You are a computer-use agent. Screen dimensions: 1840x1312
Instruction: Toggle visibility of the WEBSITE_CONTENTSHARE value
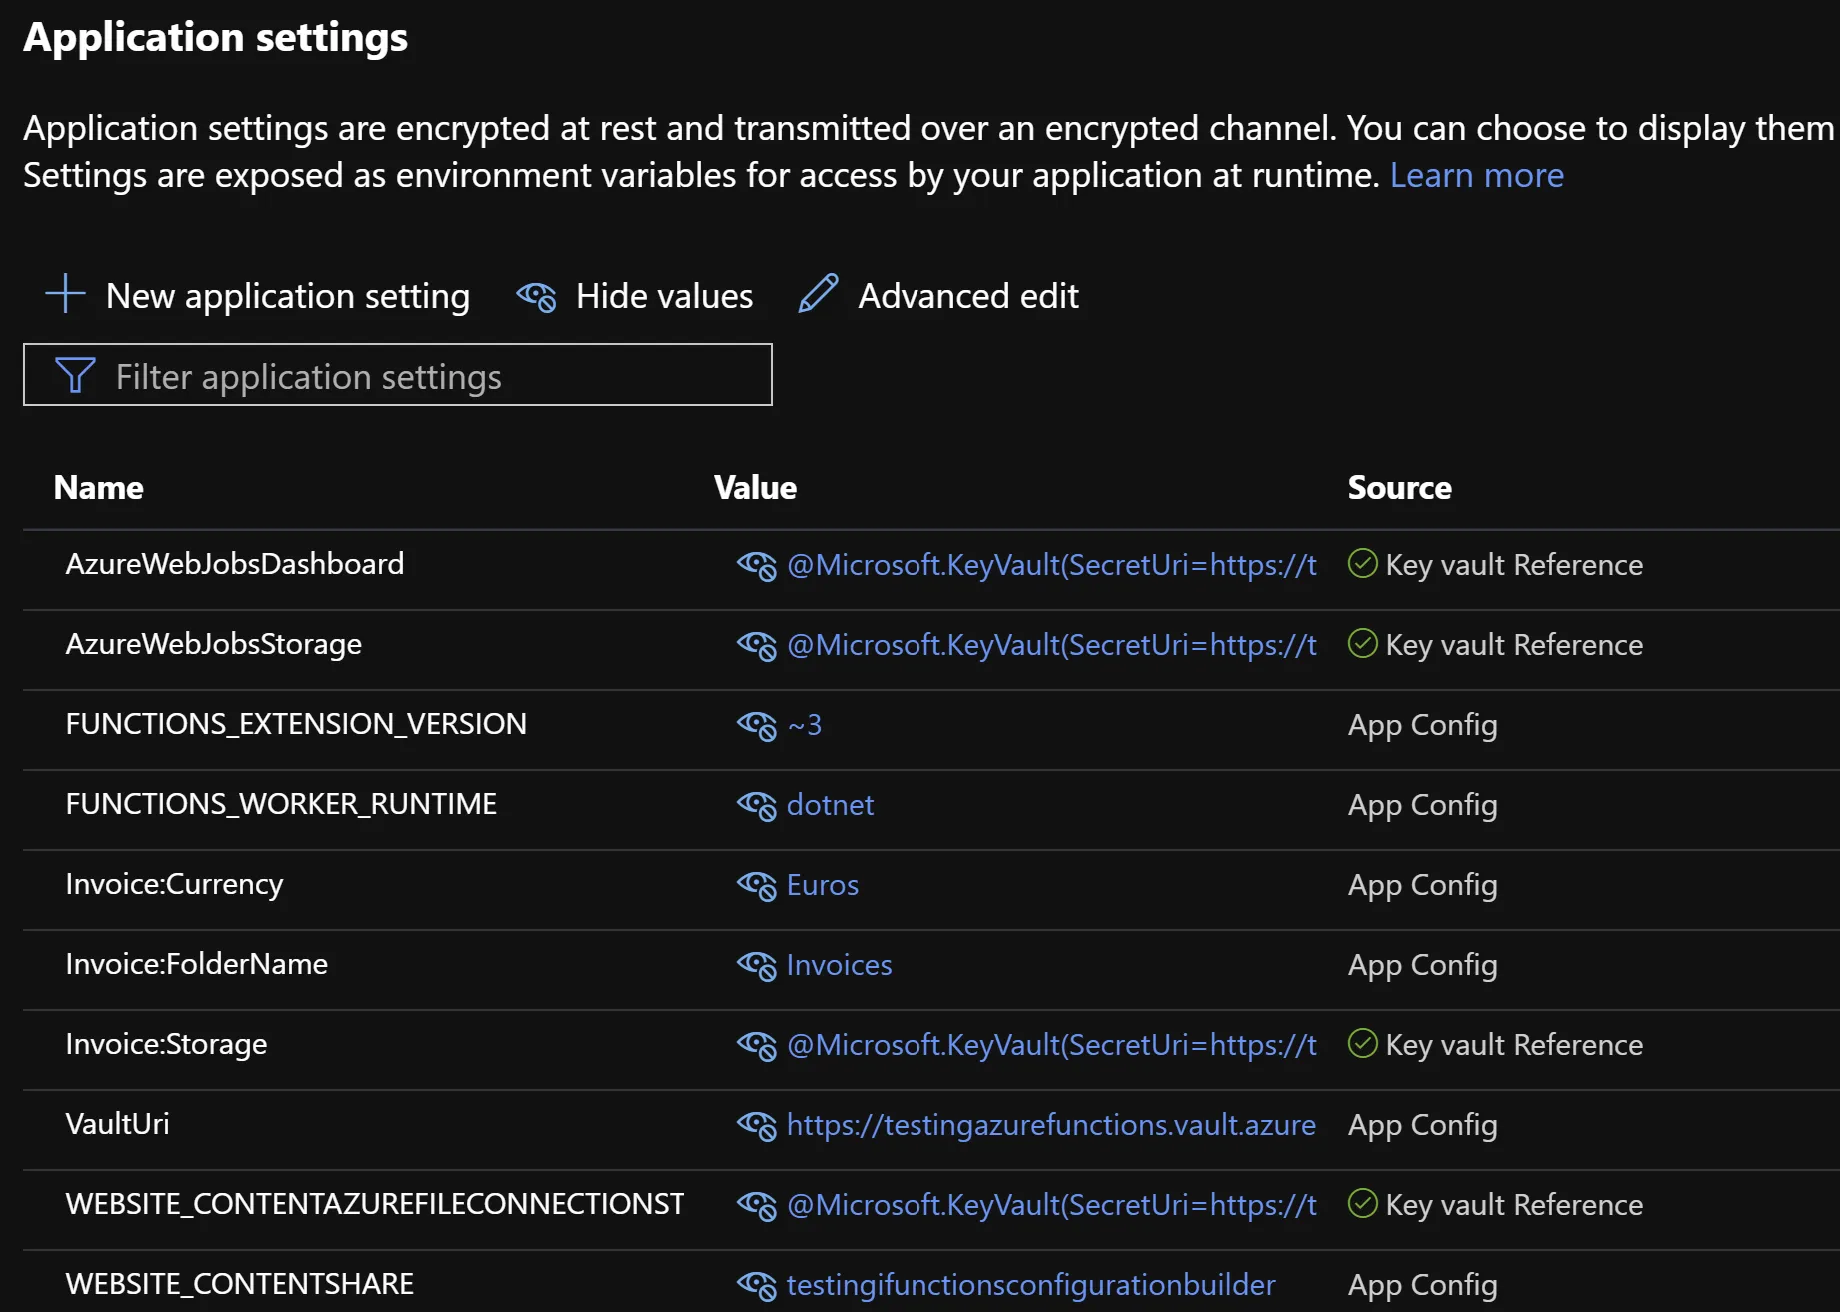point(758,1286)
